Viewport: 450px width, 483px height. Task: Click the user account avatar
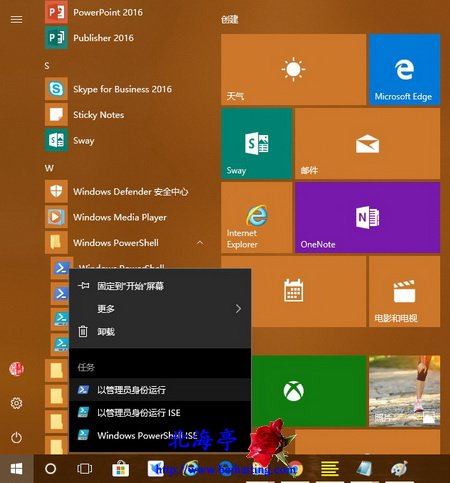[x=16, y=369]
